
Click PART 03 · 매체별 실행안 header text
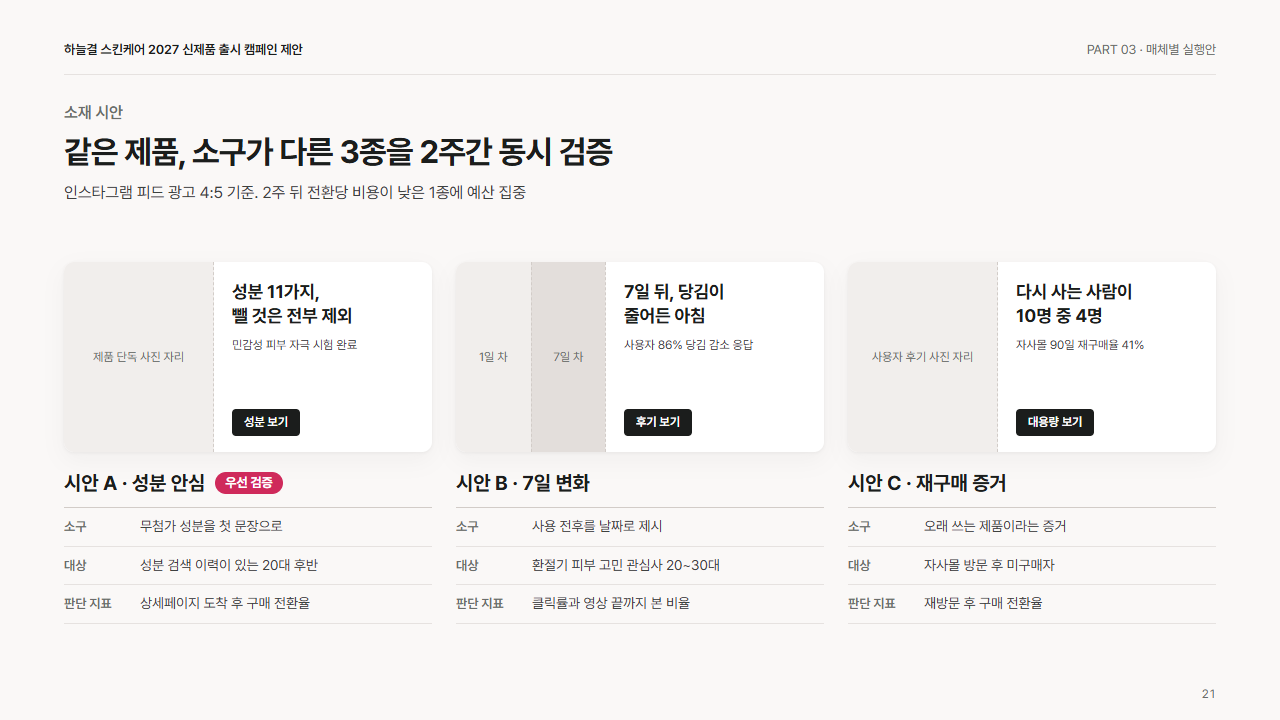[x=1151, y=49]
